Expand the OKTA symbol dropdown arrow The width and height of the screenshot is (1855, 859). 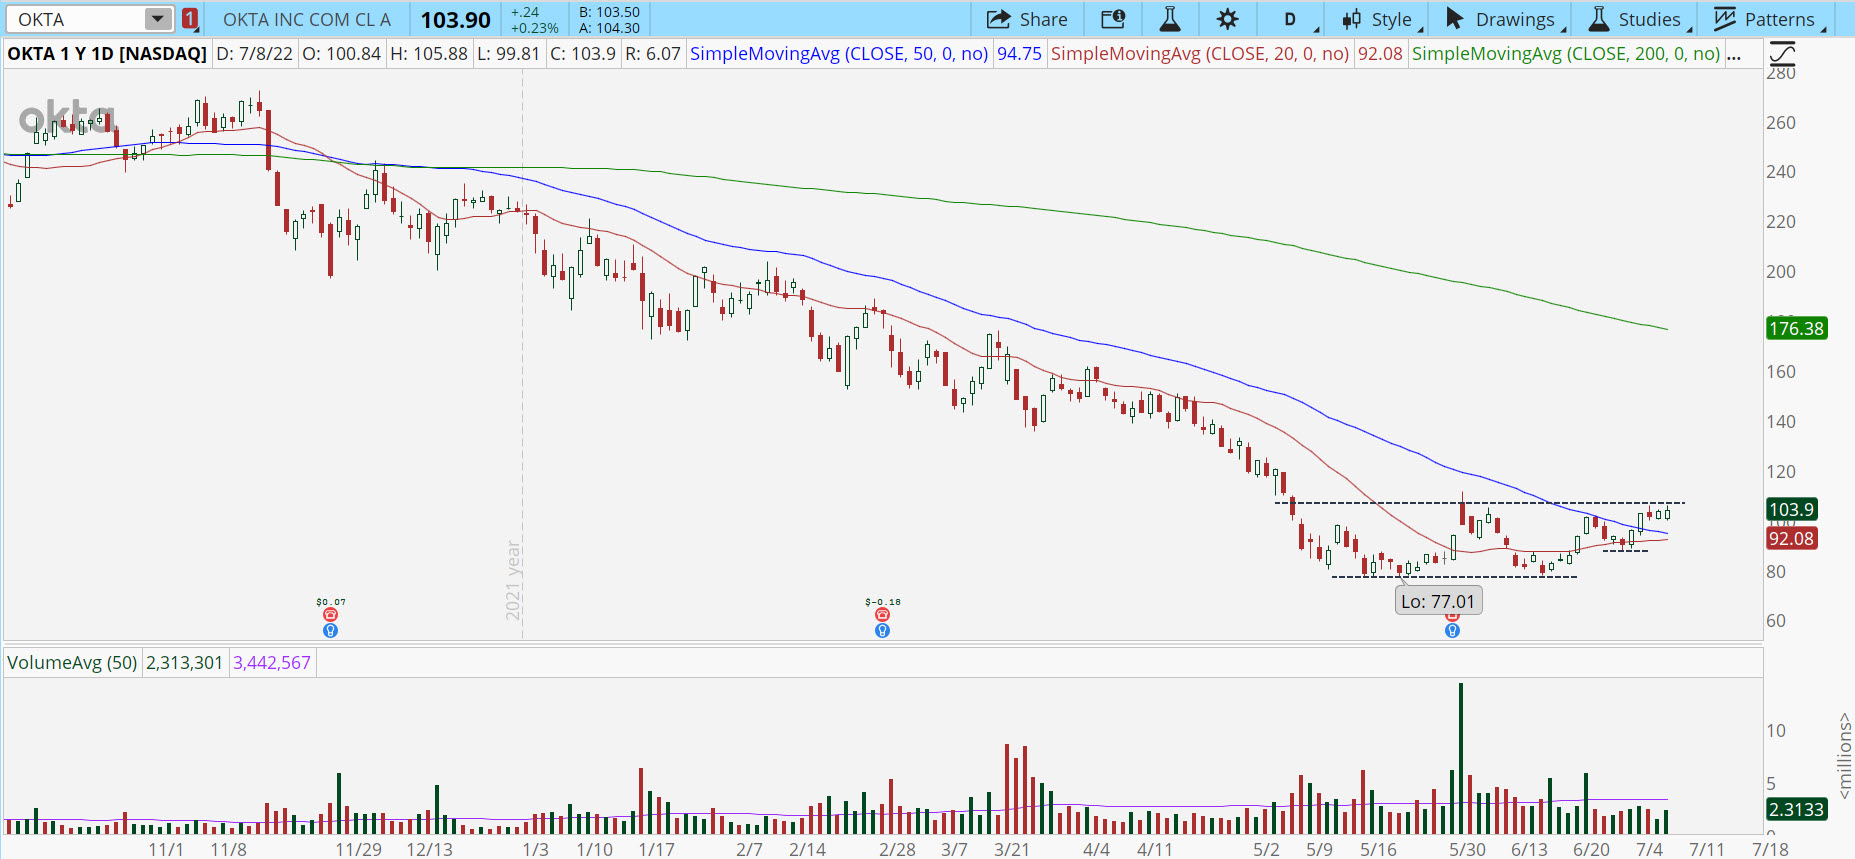pos(157,19)
